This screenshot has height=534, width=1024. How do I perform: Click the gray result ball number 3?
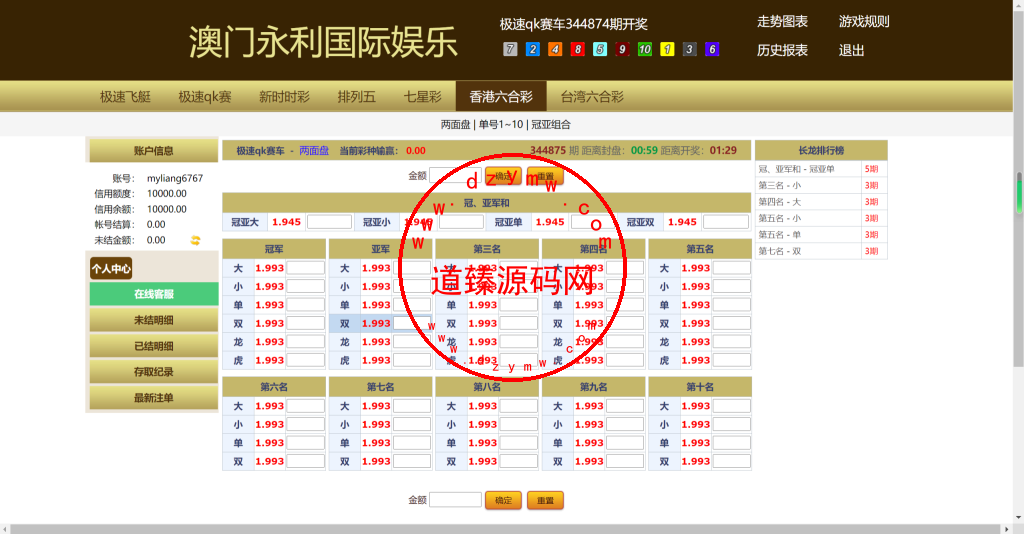tap(689, 49)
